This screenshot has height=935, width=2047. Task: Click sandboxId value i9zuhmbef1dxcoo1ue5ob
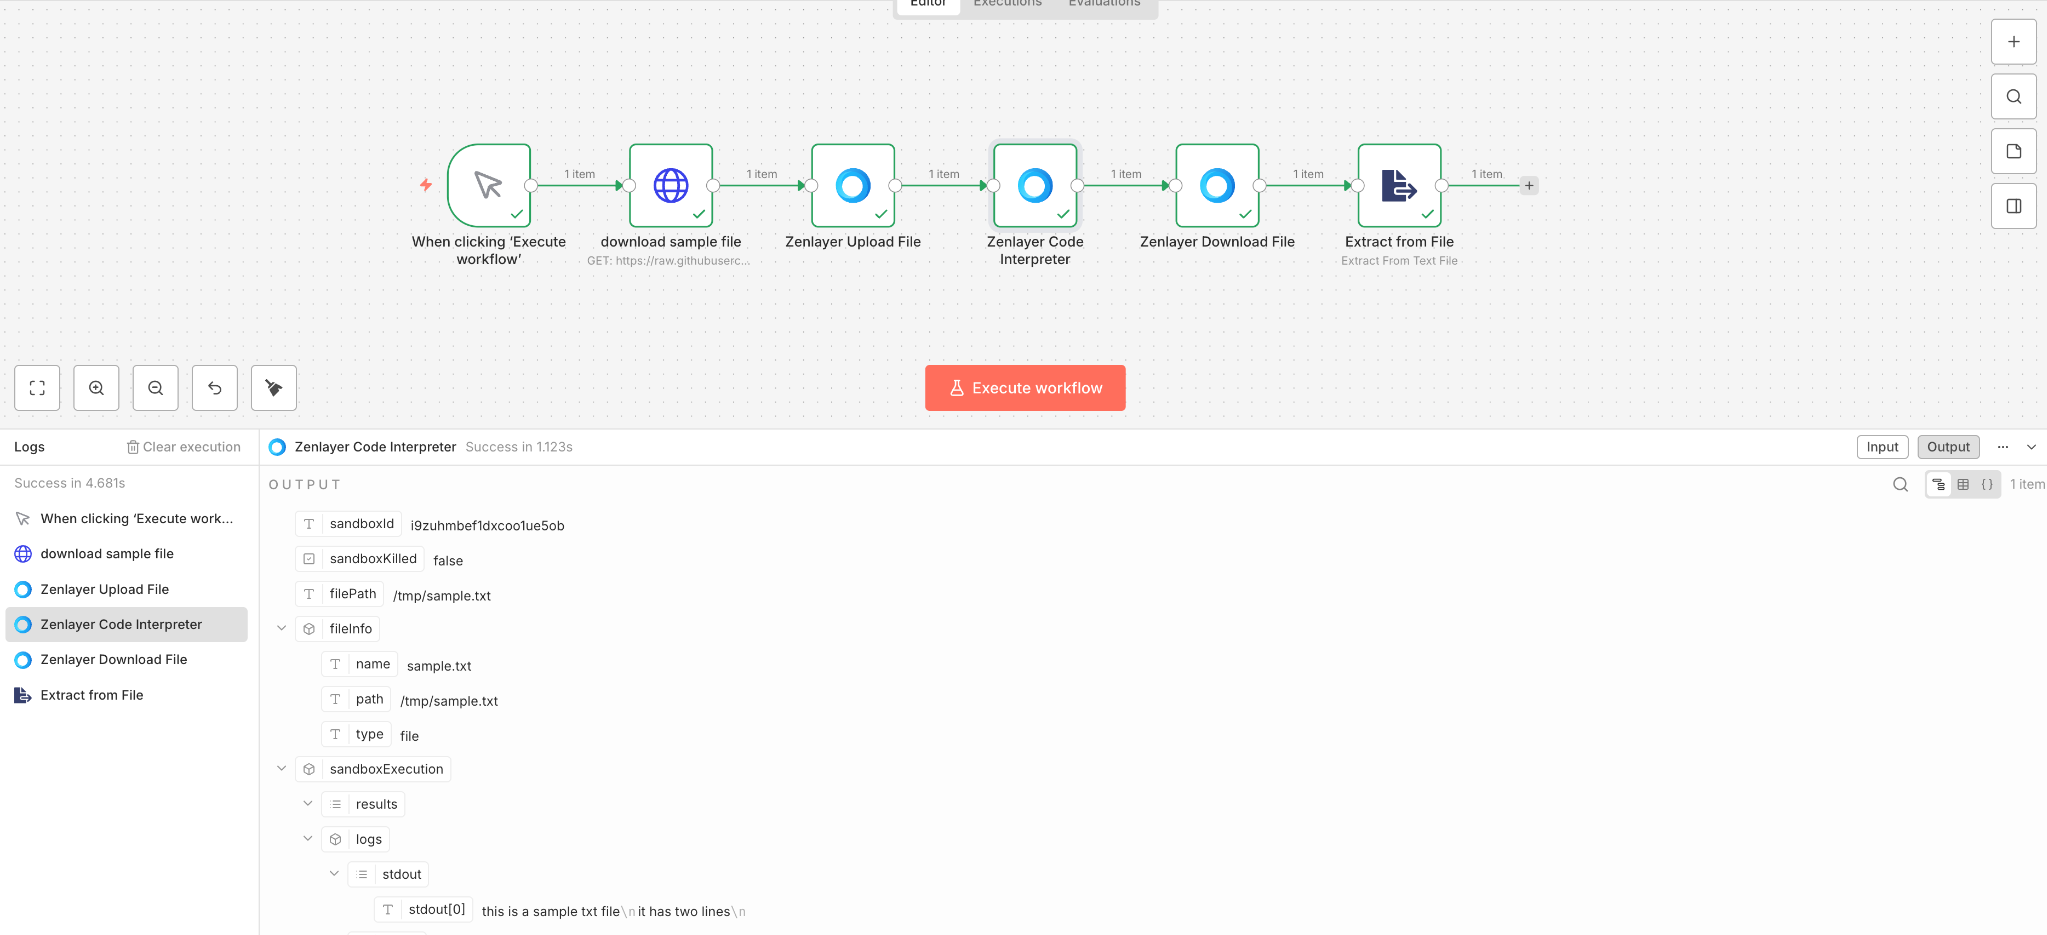coord(488,526)
